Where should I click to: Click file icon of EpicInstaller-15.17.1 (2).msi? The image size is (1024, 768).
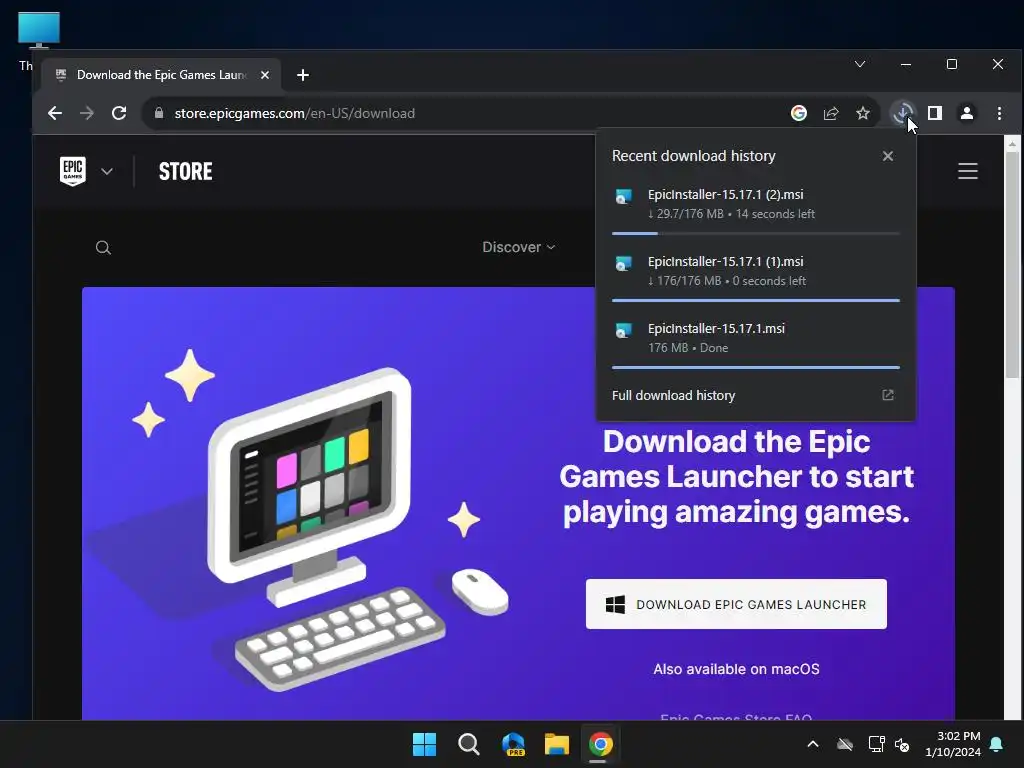click(x=624, y=196)
